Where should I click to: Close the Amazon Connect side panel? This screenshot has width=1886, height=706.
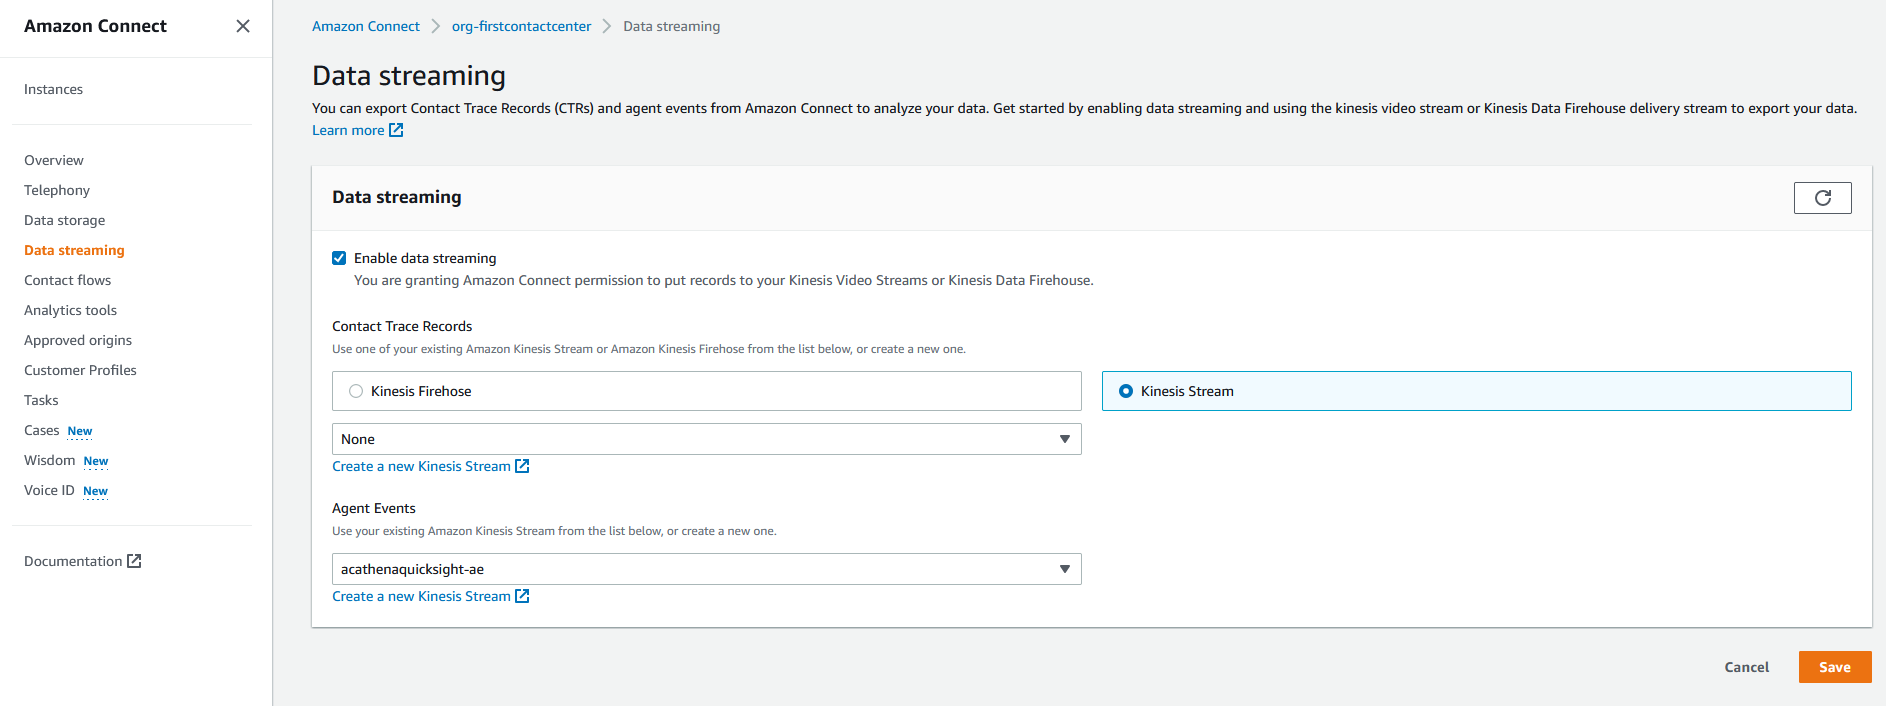coord(243,26)
